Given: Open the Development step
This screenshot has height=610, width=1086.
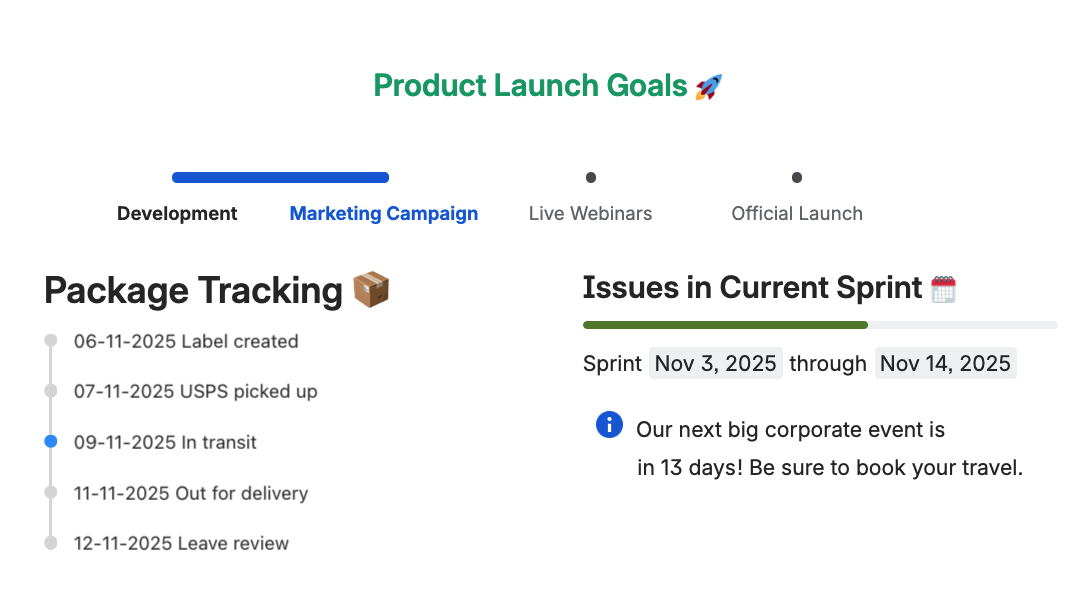Looking at the screenshot, I should pos(177,213).
